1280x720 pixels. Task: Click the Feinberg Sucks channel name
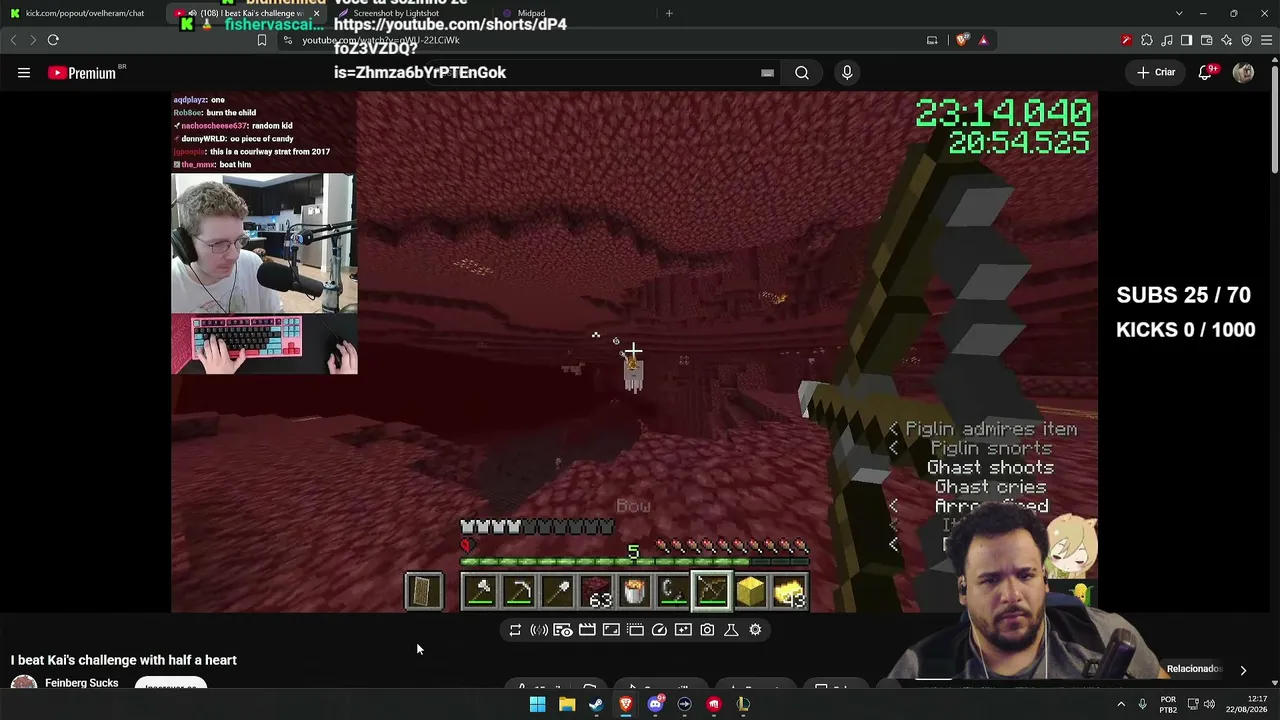(x=82, y=683)
